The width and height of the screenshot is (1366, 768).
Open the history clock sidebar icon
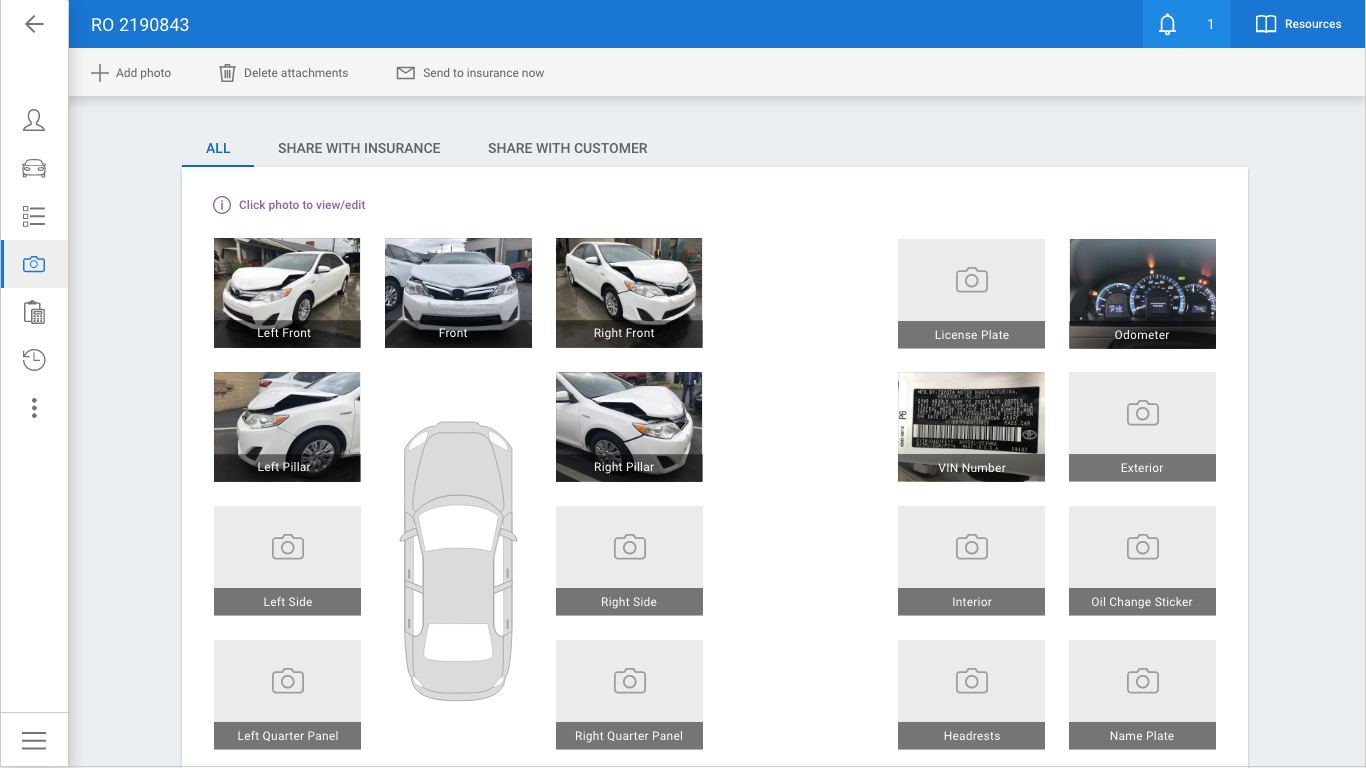point(34,360)
